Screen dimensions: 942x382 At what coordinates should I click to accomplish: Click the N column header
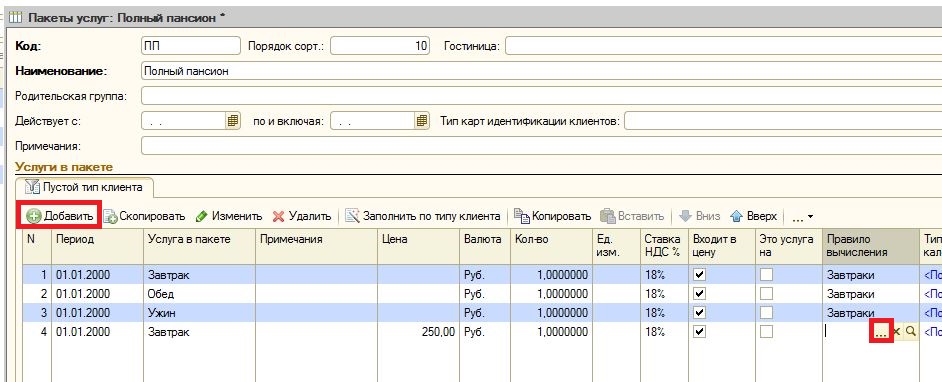pos(37,246)
